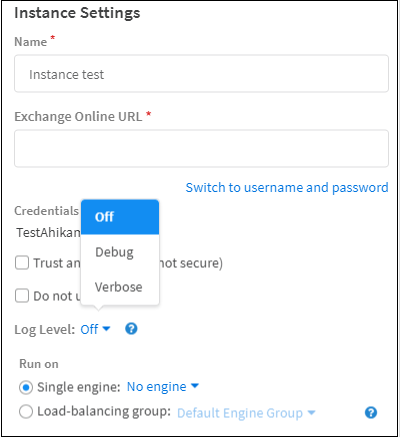Toggle the Trust any certificate checkbox

[22, 263]
